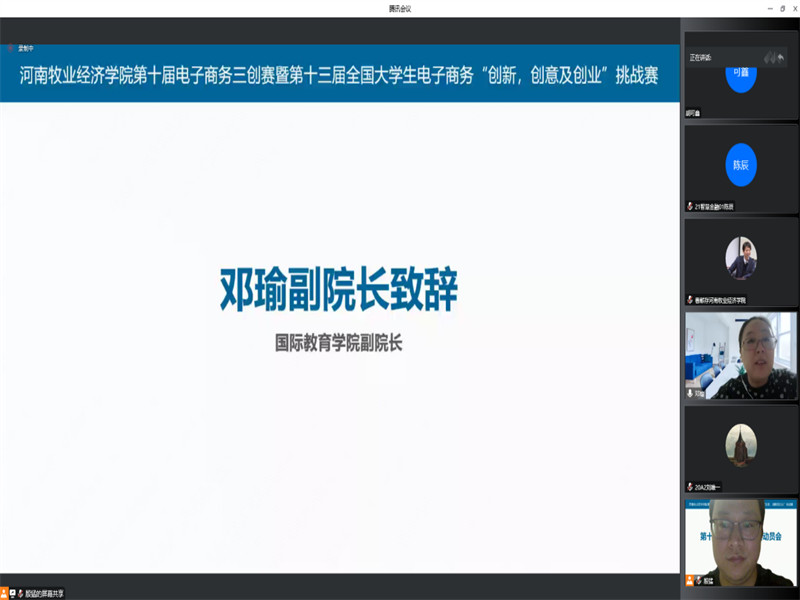Click orange presenter icon at bottom-left of shared screen
Viewport: 800px width, 600px height.
point(4,593)
